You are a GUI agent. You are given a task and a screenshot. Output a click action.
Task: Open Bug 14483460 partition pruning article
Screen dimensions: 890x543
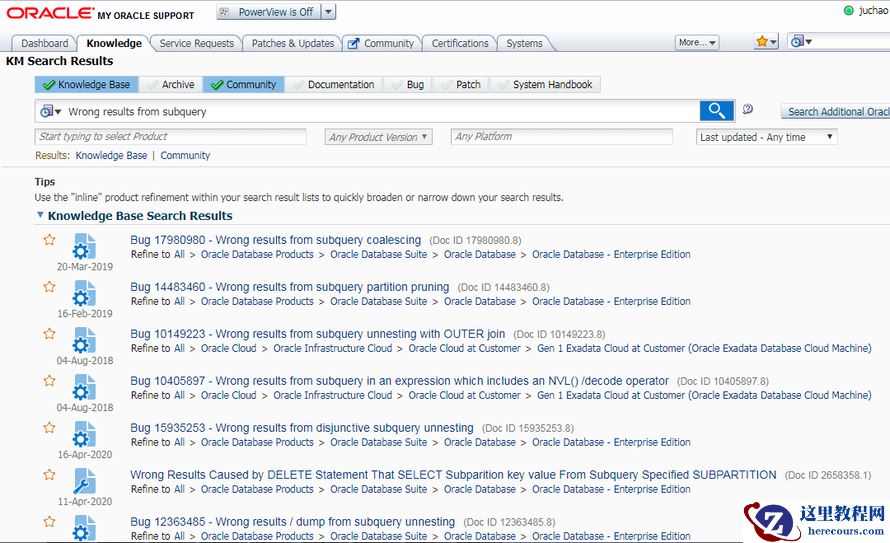coord(289,287)
